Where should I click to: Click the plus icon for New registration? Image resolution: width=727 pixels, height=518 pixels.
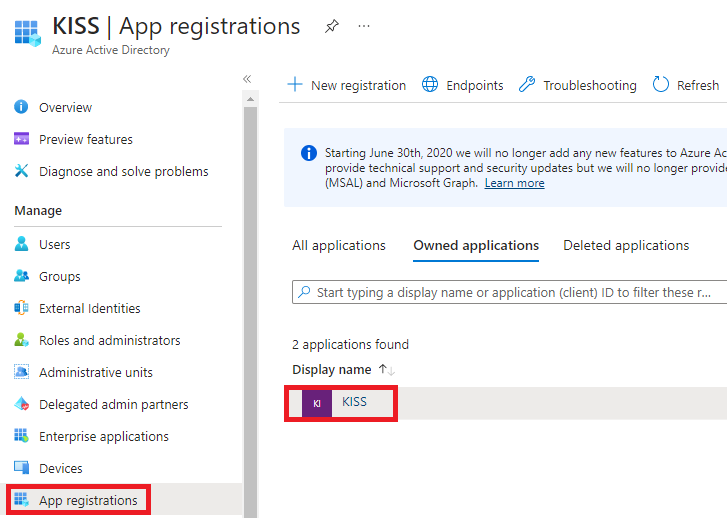pyautogui.click(x=295, y=84)
